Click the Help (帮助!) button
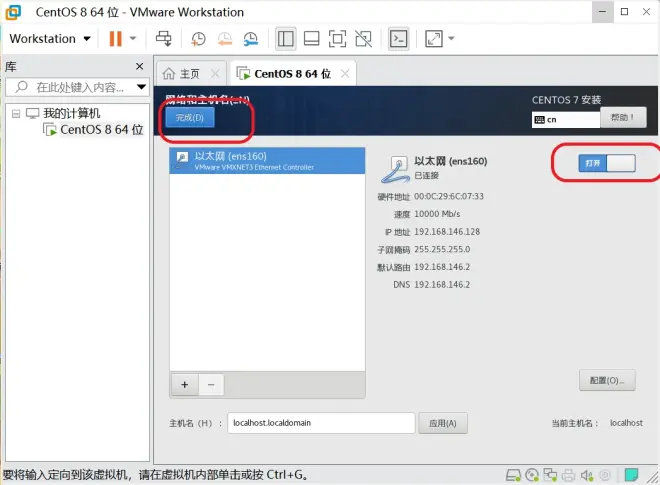 point(623,117)
